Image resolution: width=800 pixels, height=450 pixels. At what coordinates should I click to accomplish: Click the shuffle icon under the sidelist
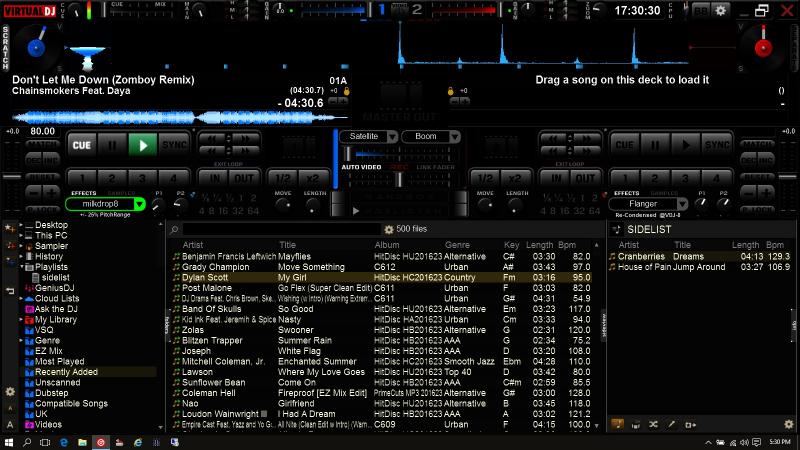(x=653, y=424)
